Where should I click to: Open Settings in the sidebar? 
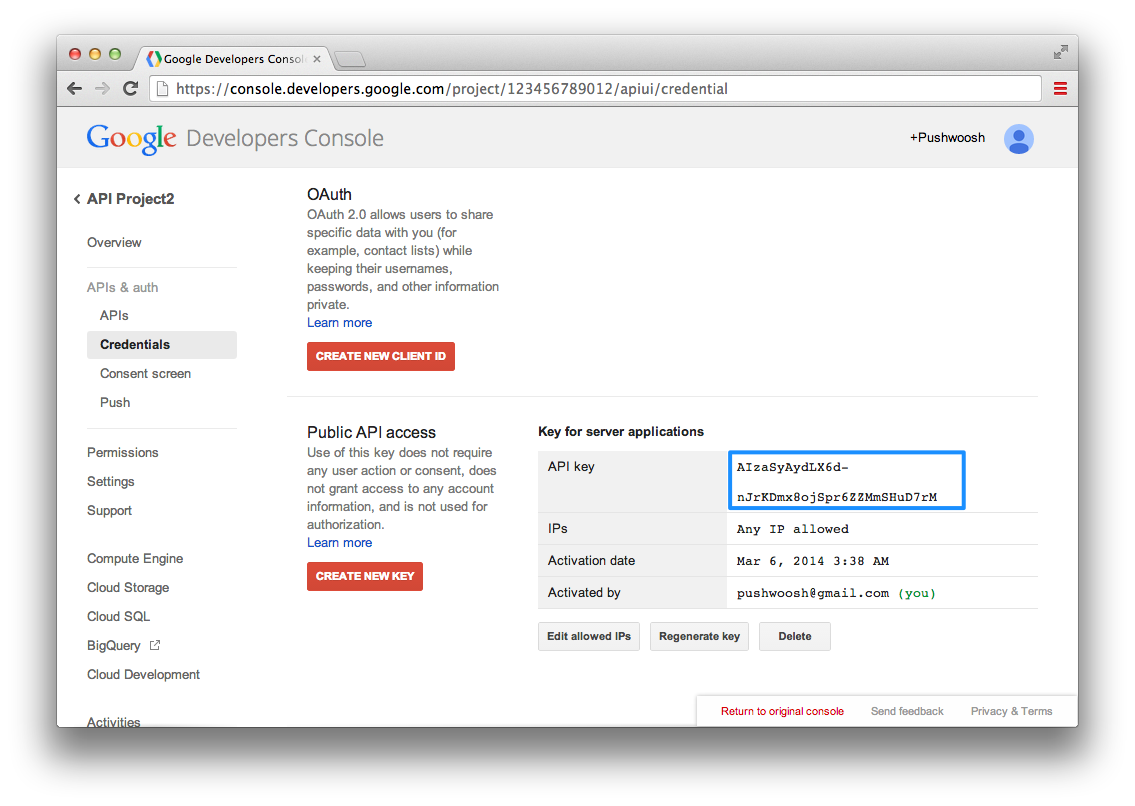(x=111, y=482)
